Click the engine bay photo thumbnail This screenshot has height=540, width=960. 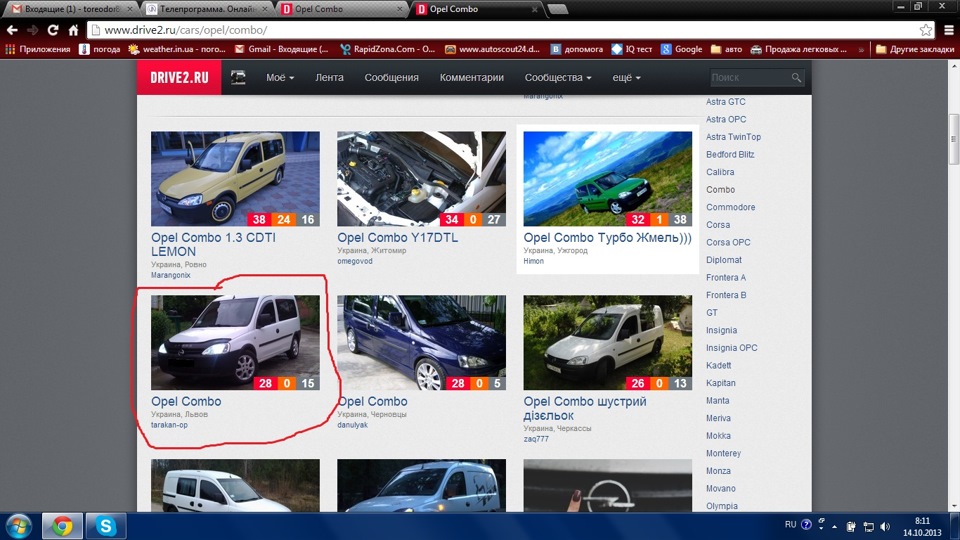click(x=421, y=179)
